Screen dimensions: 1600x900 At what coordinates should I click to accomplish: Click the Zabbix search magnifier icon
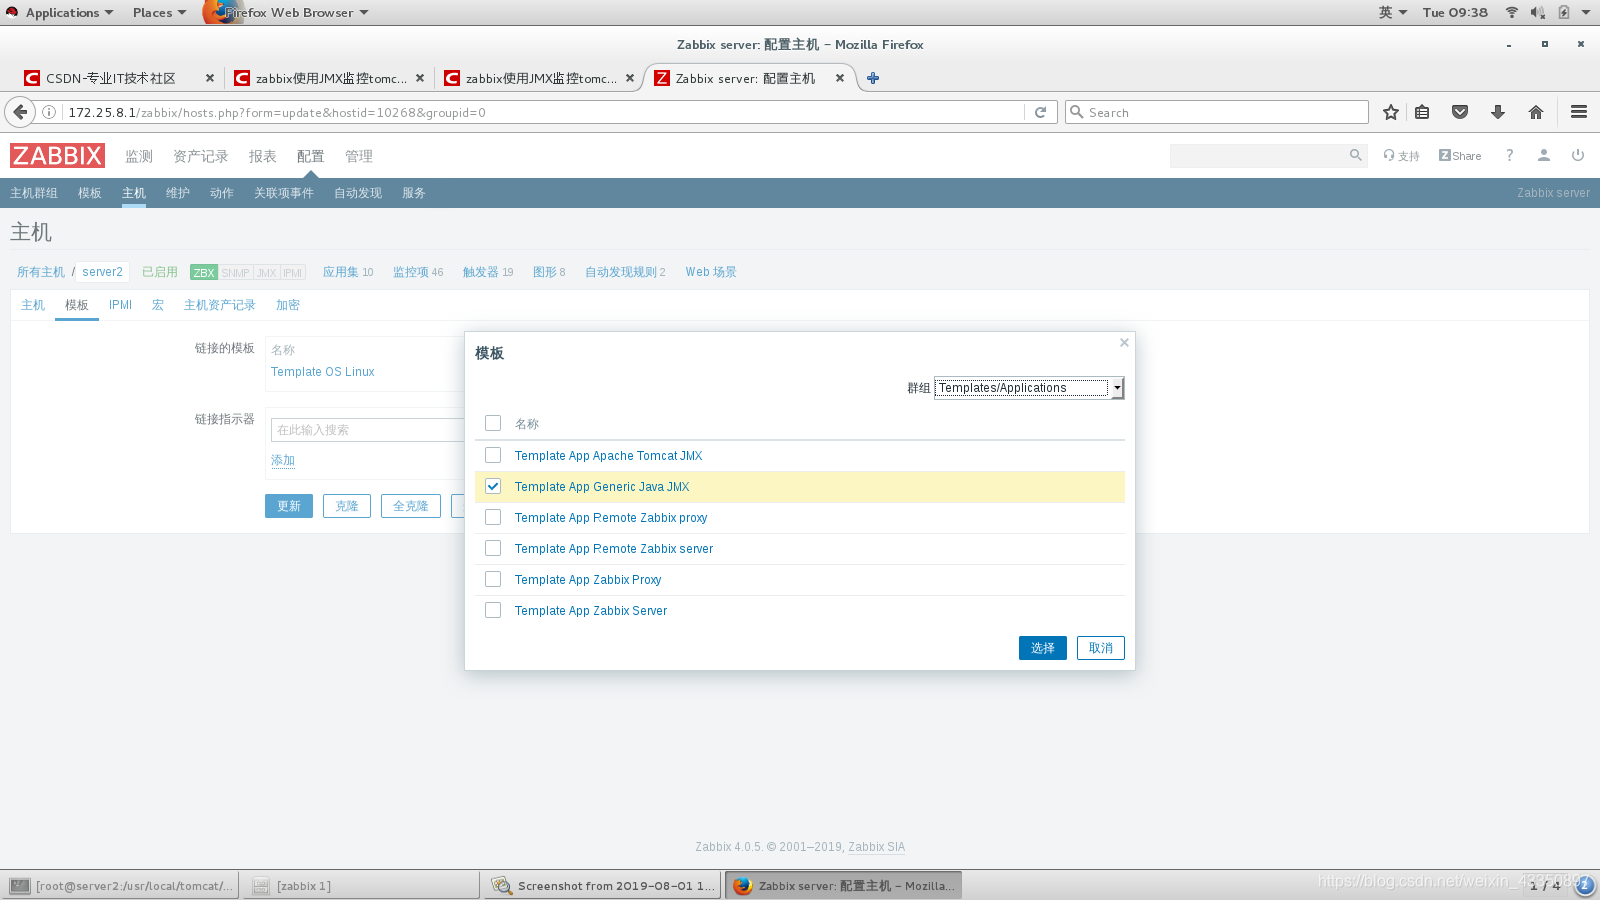(x=1356, y=155)
